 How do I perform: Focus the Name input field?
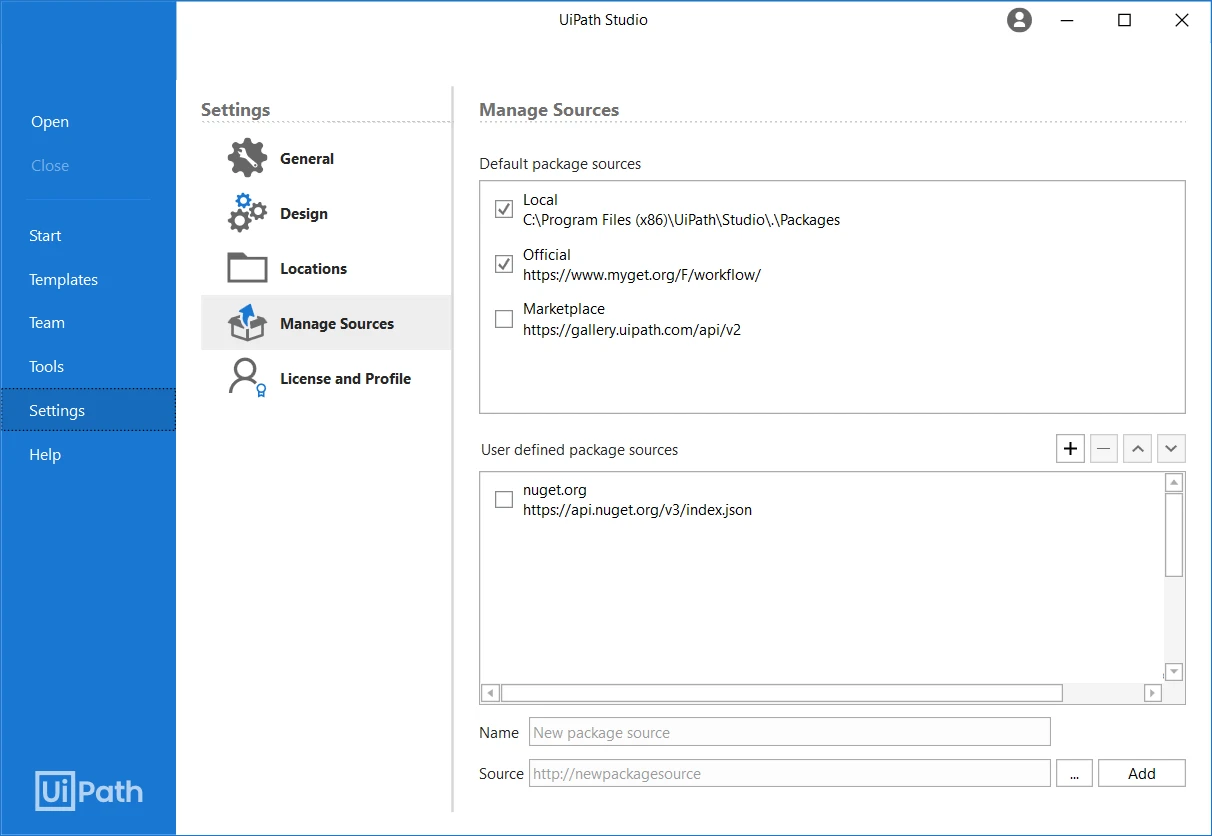tap(789, 732)
